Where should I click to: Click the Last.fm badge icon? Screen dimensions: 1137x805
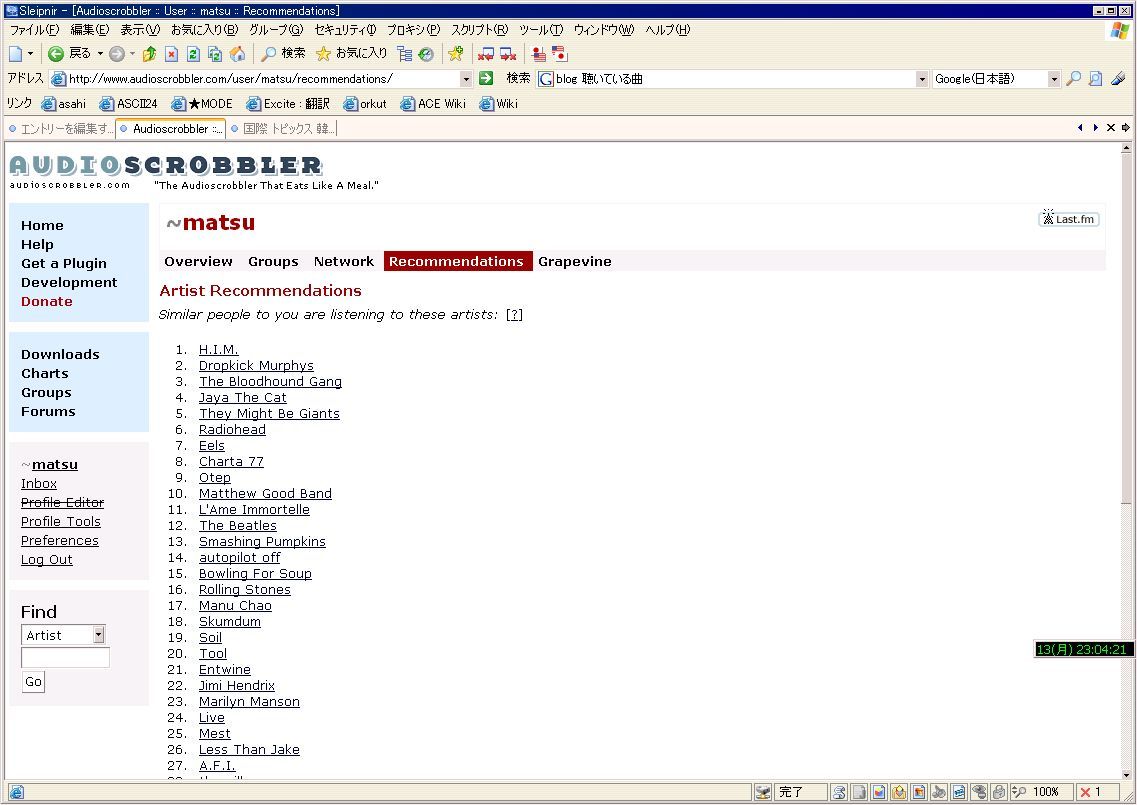pyautogui.click(x=1068, y=219)
